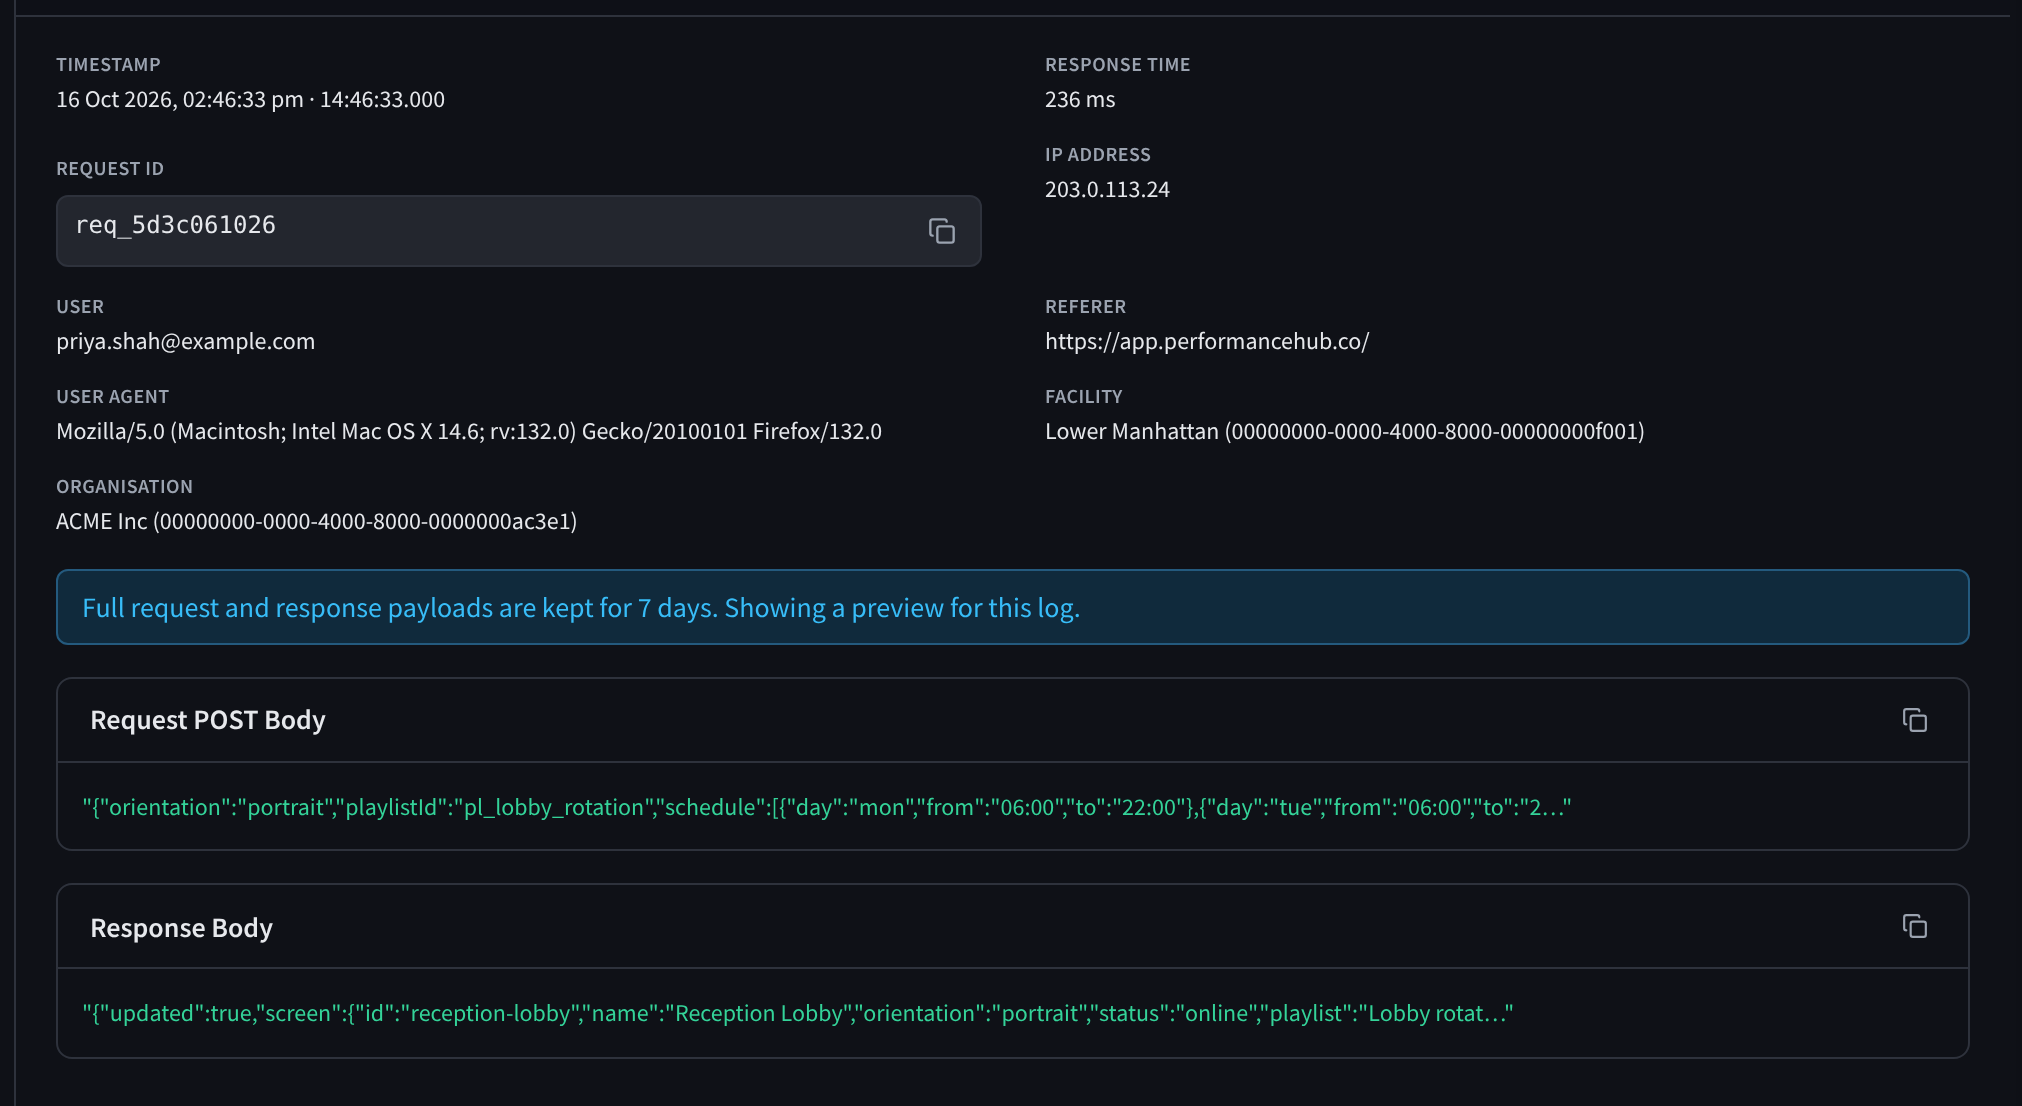This screenshot has height=1106, width=2022.
Task: Click the Request POST Body heading
Action: (x=208, y=720)
